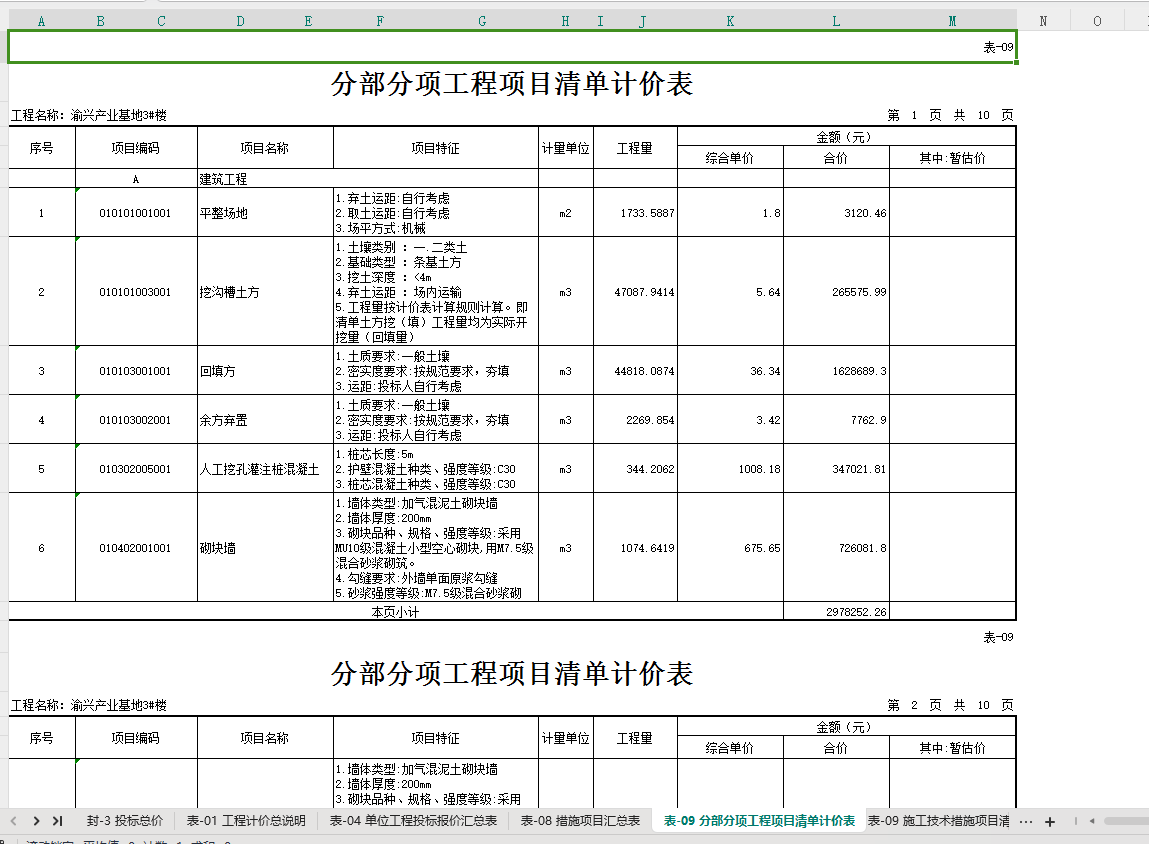Select column L header
The height and width of the screenshot is (844, 1149).
tap(836, 21)
